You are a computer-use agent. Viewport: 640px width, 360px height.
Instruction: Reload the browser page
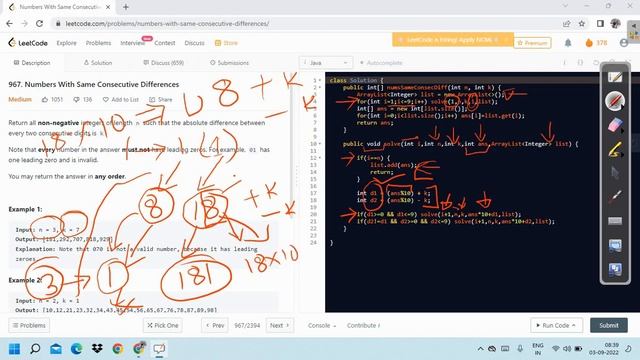[x=39, y=24]
